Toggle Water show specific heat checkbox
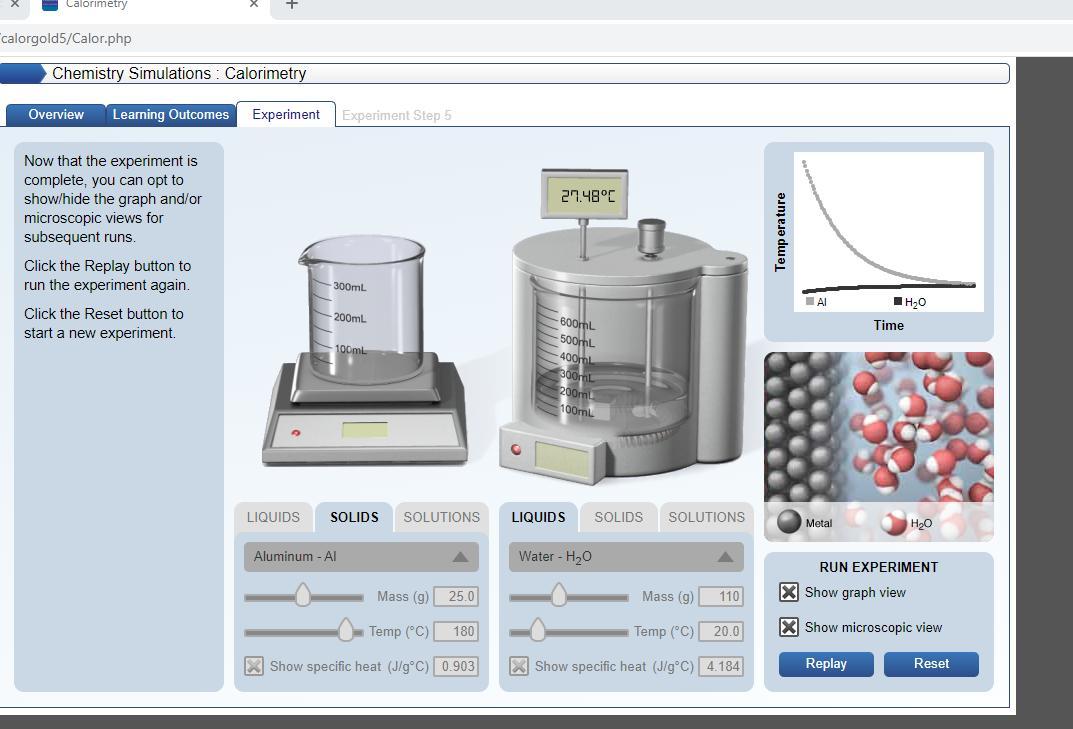The width and height of the screenshot is (1073, 729). click(x=519, y=666)
